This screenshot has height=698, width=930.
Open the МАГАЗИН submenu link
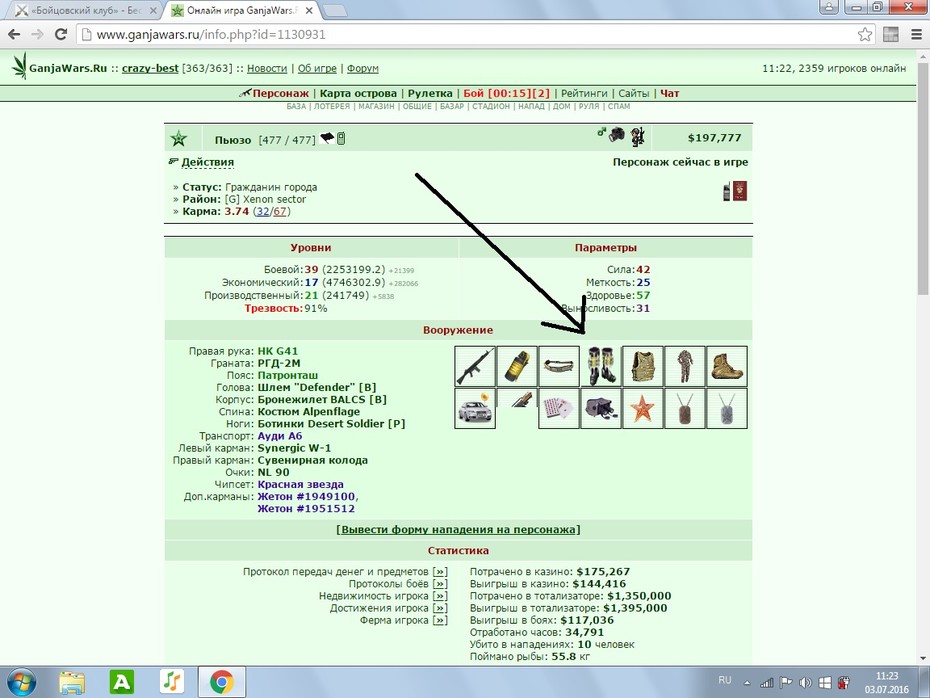tap(376, 106)
